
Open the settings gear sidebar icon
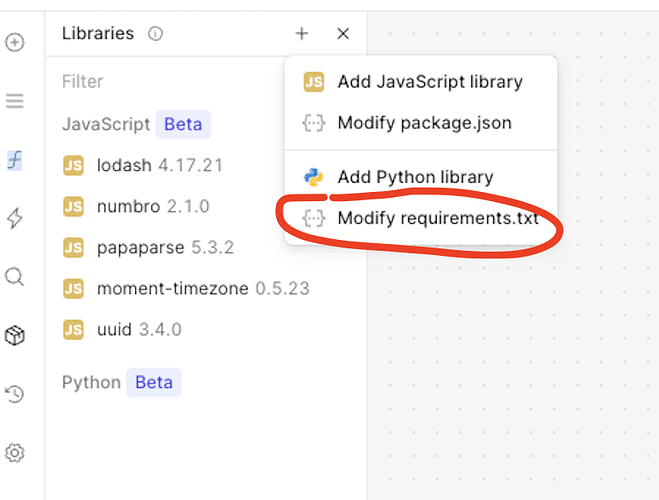(x=15, y=453)
